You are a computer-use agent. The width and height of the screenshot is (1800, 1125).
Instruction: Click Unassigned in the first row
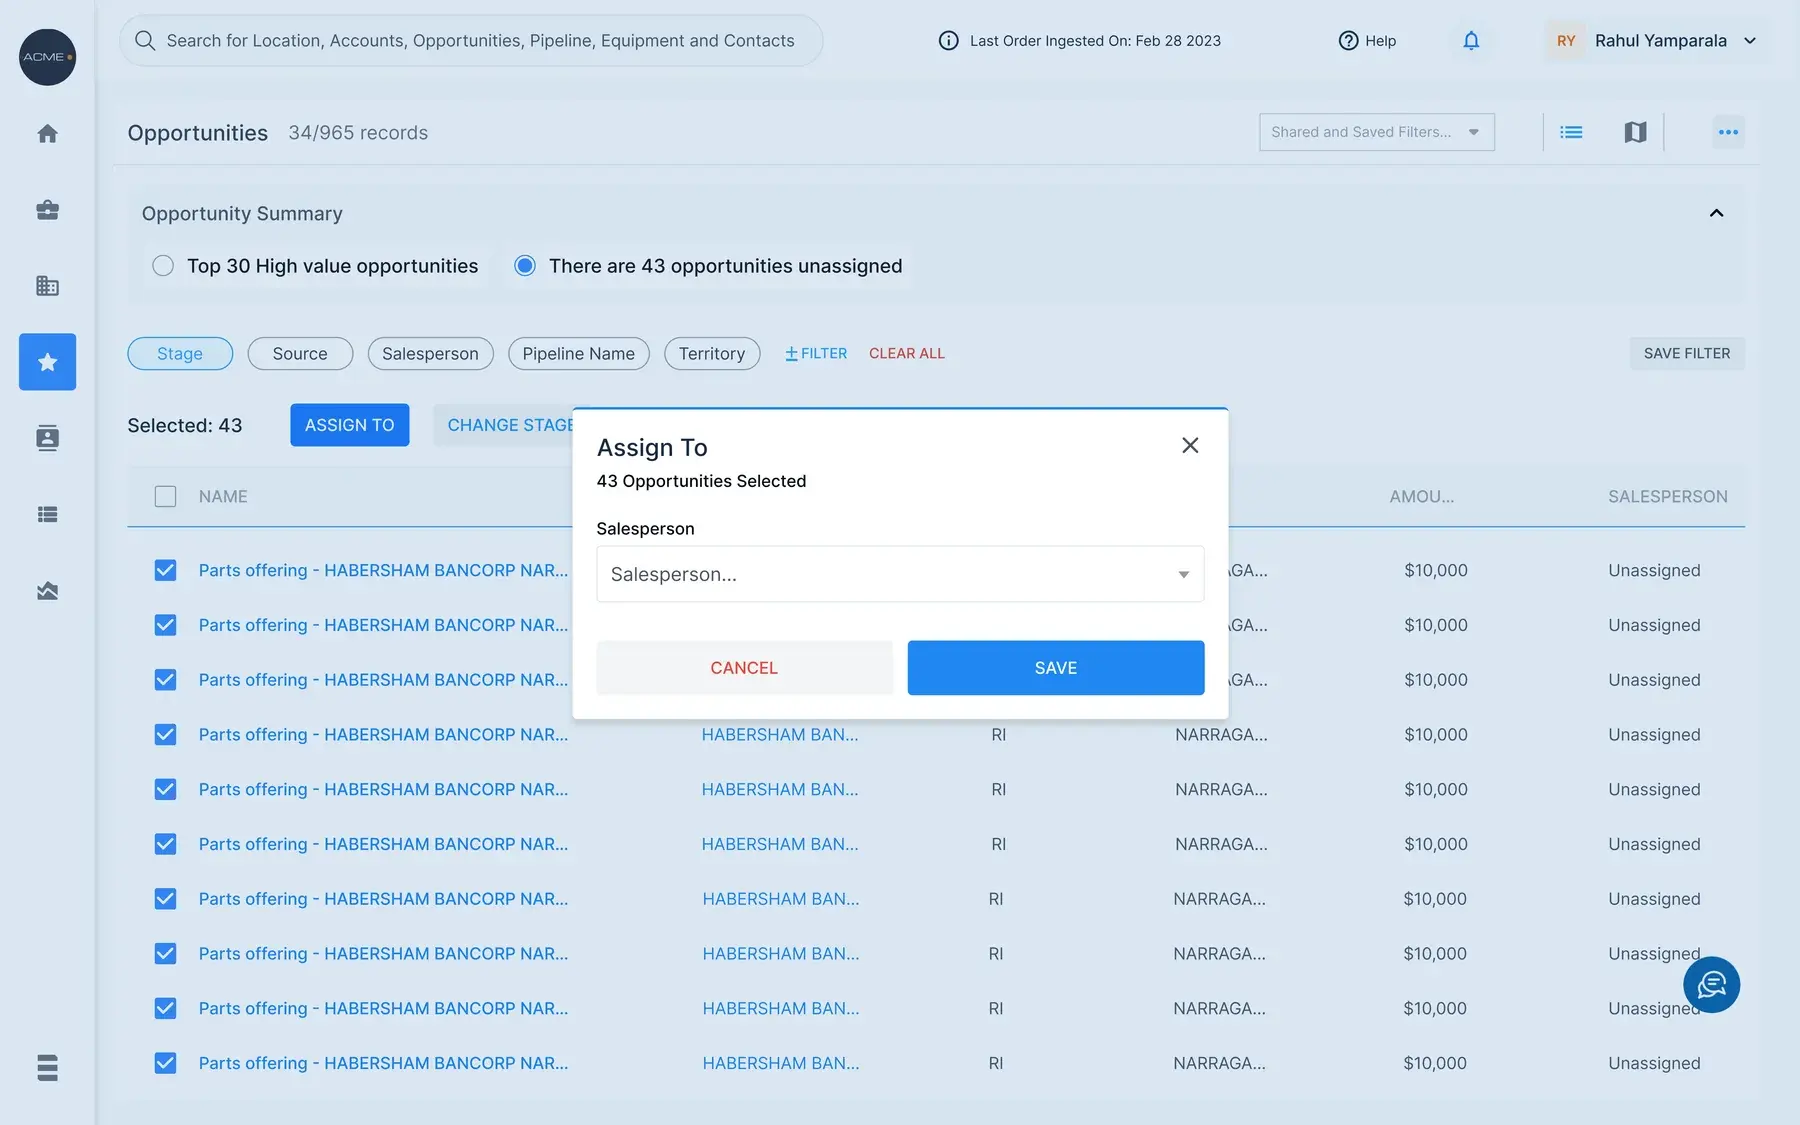point(1654,570)
